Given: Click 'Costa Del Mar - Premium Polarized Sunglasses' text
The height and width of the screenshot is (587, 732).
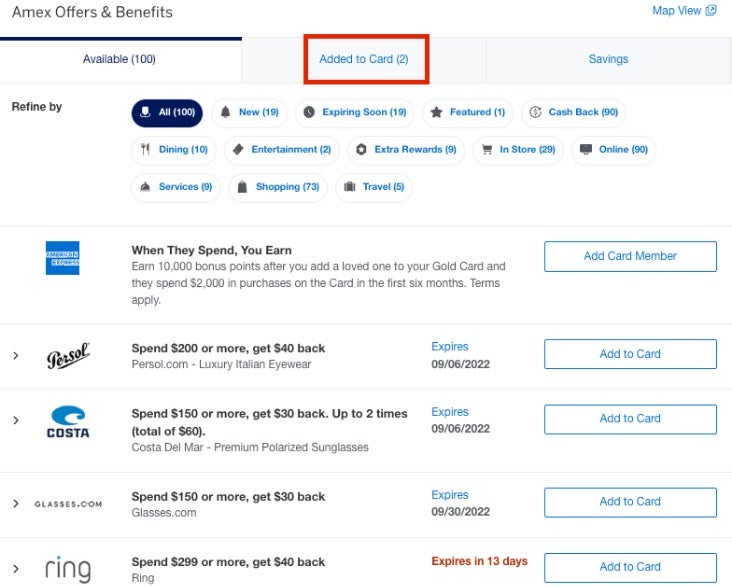Looking at the screenshot, I should 250,447.
